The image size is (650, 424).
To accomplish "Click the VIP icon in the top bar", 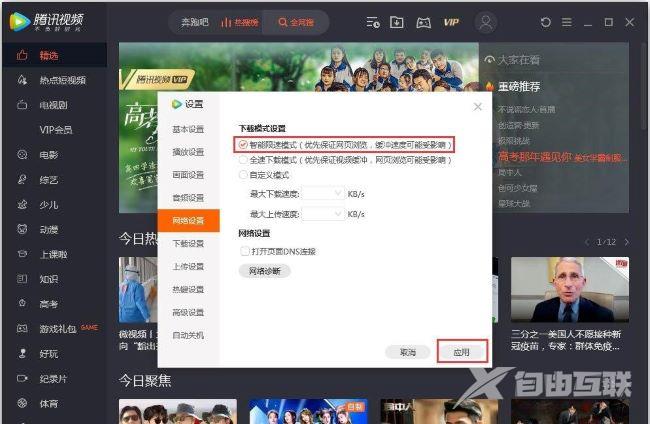I will (451, 22).
